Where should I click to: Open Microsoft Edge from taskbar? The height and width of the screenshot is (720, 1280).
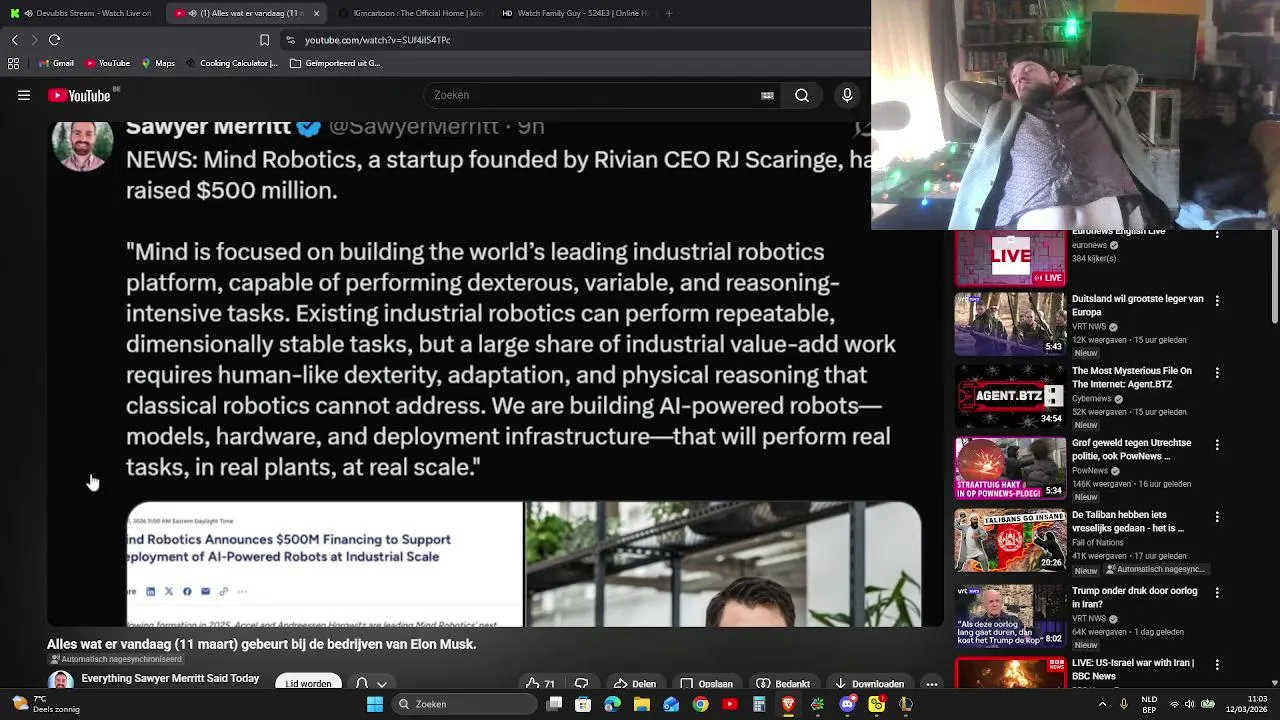point(612,704)
